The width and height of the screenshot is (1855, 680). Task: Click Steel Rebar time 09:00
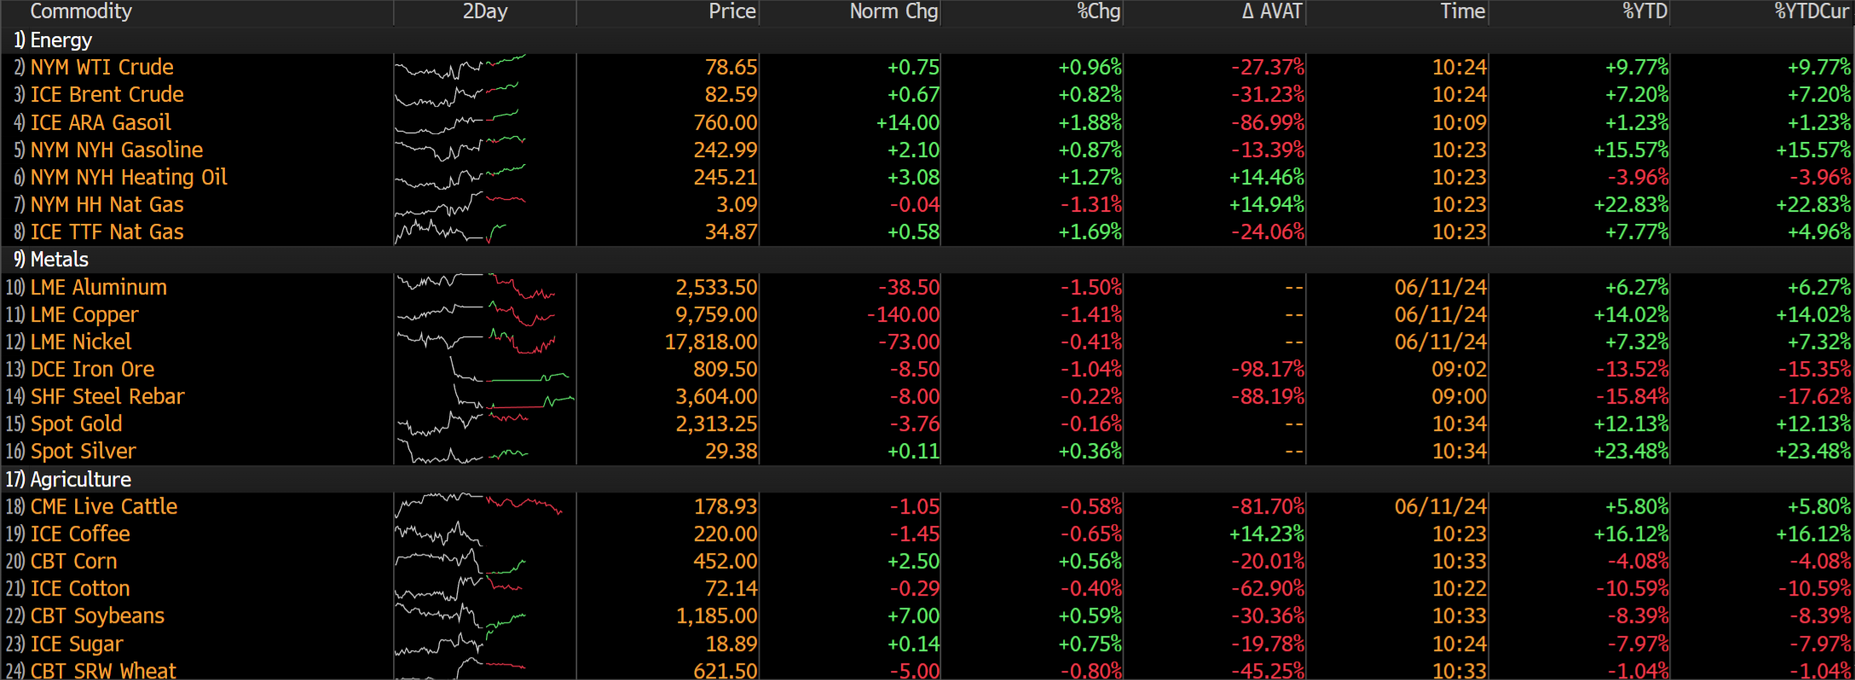tap(1459, 397)
